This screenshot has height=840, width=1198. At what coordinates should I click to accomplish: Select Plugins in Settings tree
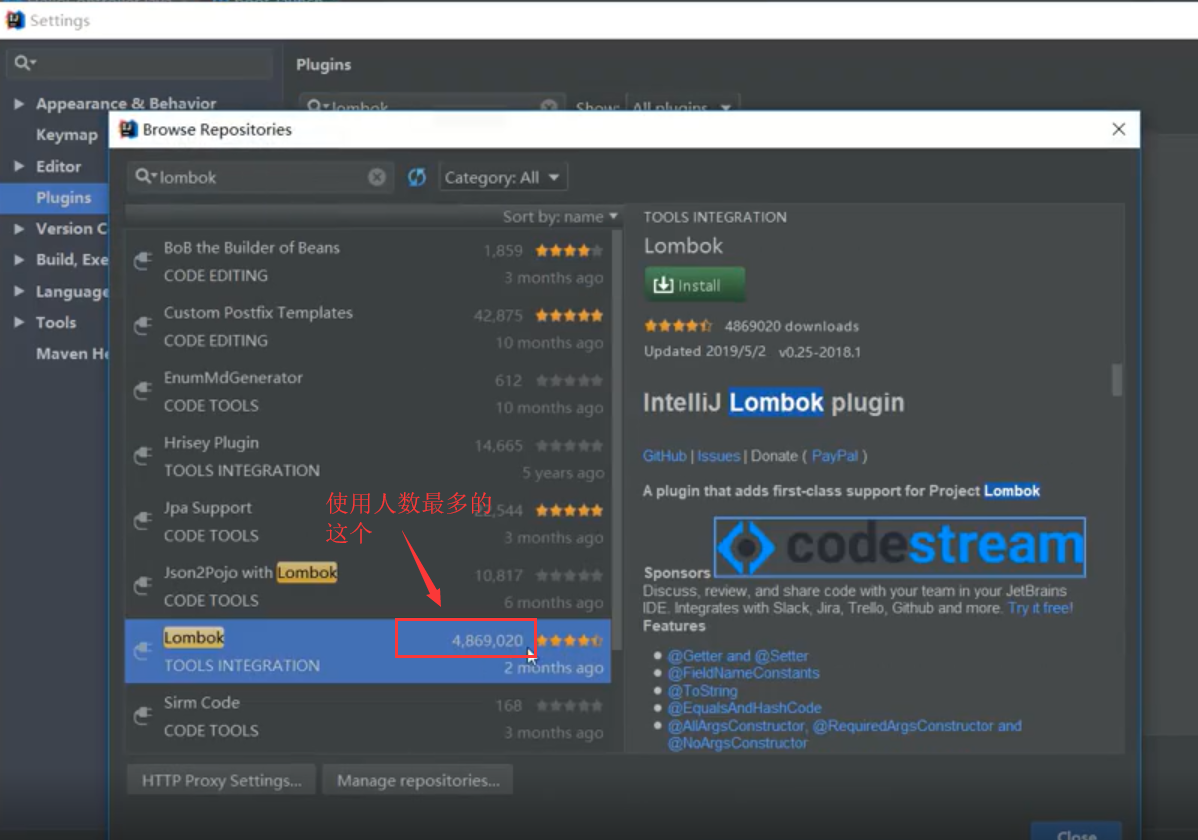[x=63, y=197]
